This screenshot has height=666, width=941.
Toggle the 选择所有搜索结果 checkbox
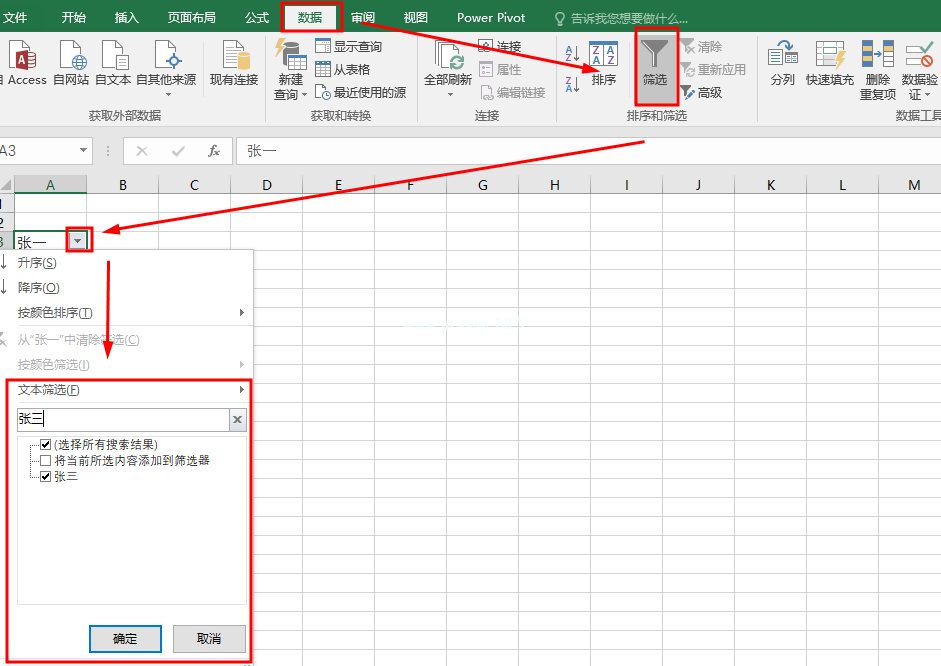45,444
